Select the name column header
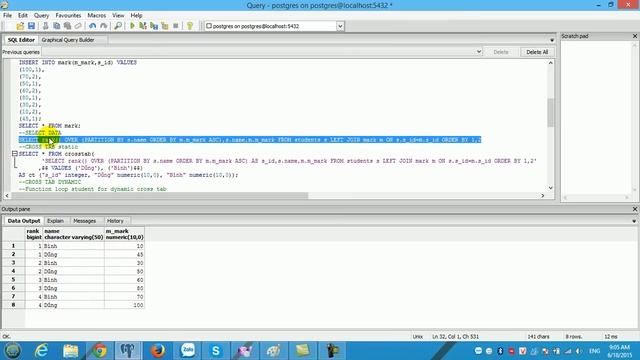This screenshot has height=360, width=640. (73, 234)
